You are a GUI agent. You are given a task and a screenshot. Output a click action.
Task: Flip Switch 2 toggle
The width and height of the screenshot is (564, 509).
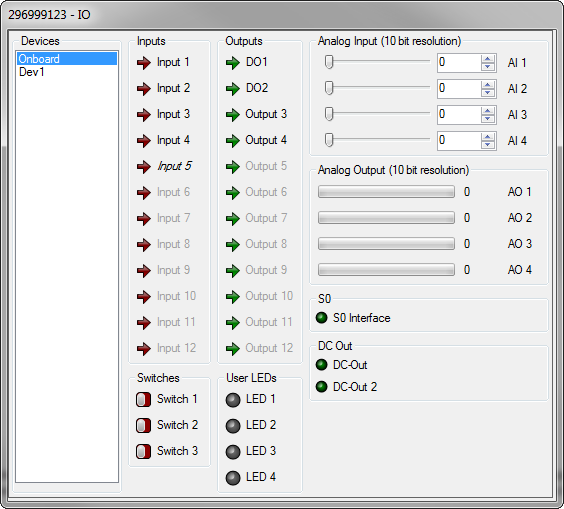[144, 426]
